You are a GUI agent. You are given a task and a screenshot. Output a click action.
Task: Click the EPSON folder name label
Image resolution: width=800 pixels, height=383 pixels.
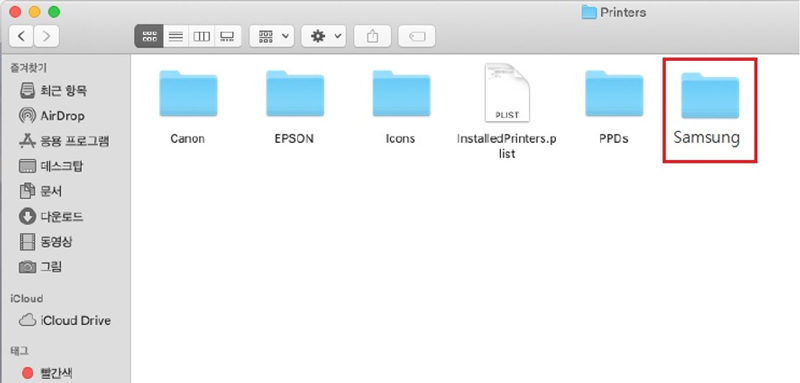click(x=294, y=139)
